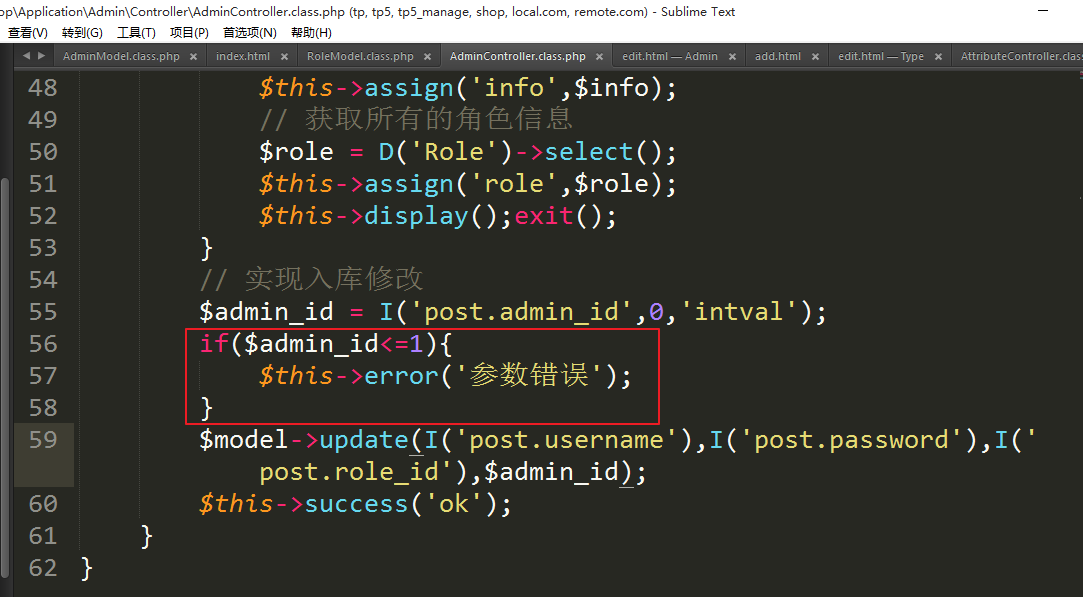Open the 查看(V) menu
Viewport: 1083px width, 597px height.
tap(27, 33)
